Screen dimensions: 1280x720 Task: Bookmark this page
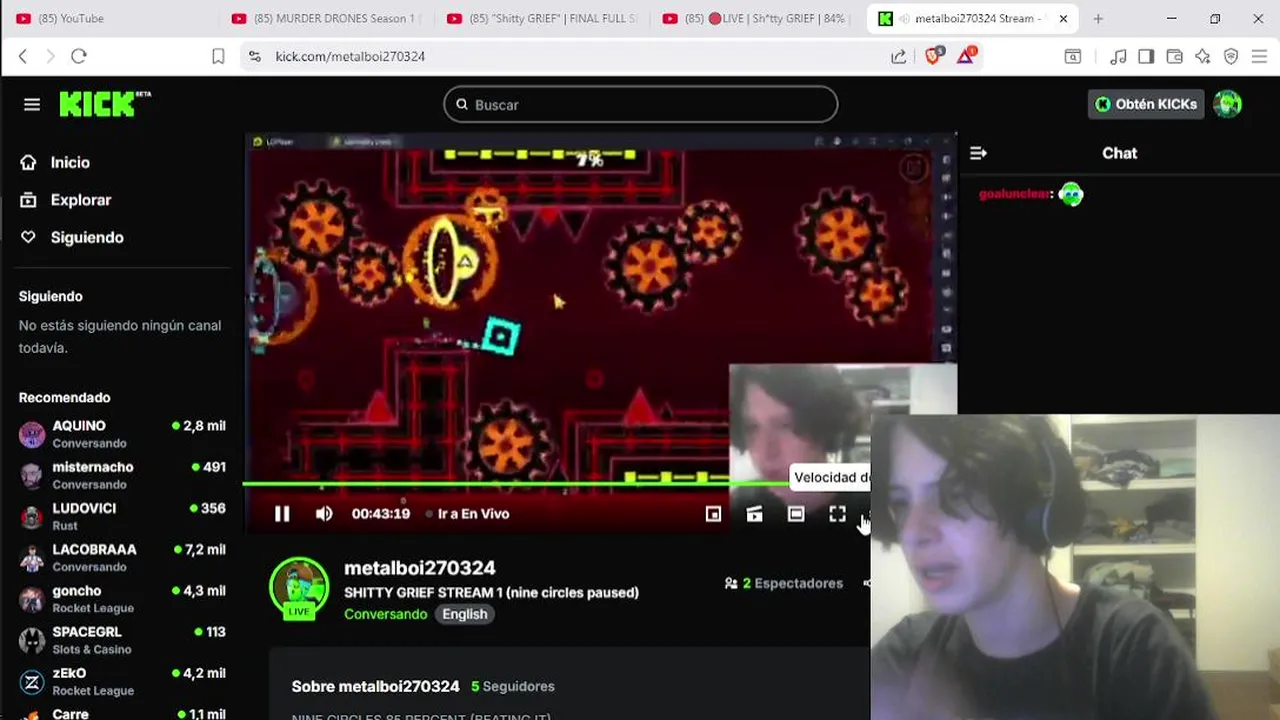click(218, 56)
